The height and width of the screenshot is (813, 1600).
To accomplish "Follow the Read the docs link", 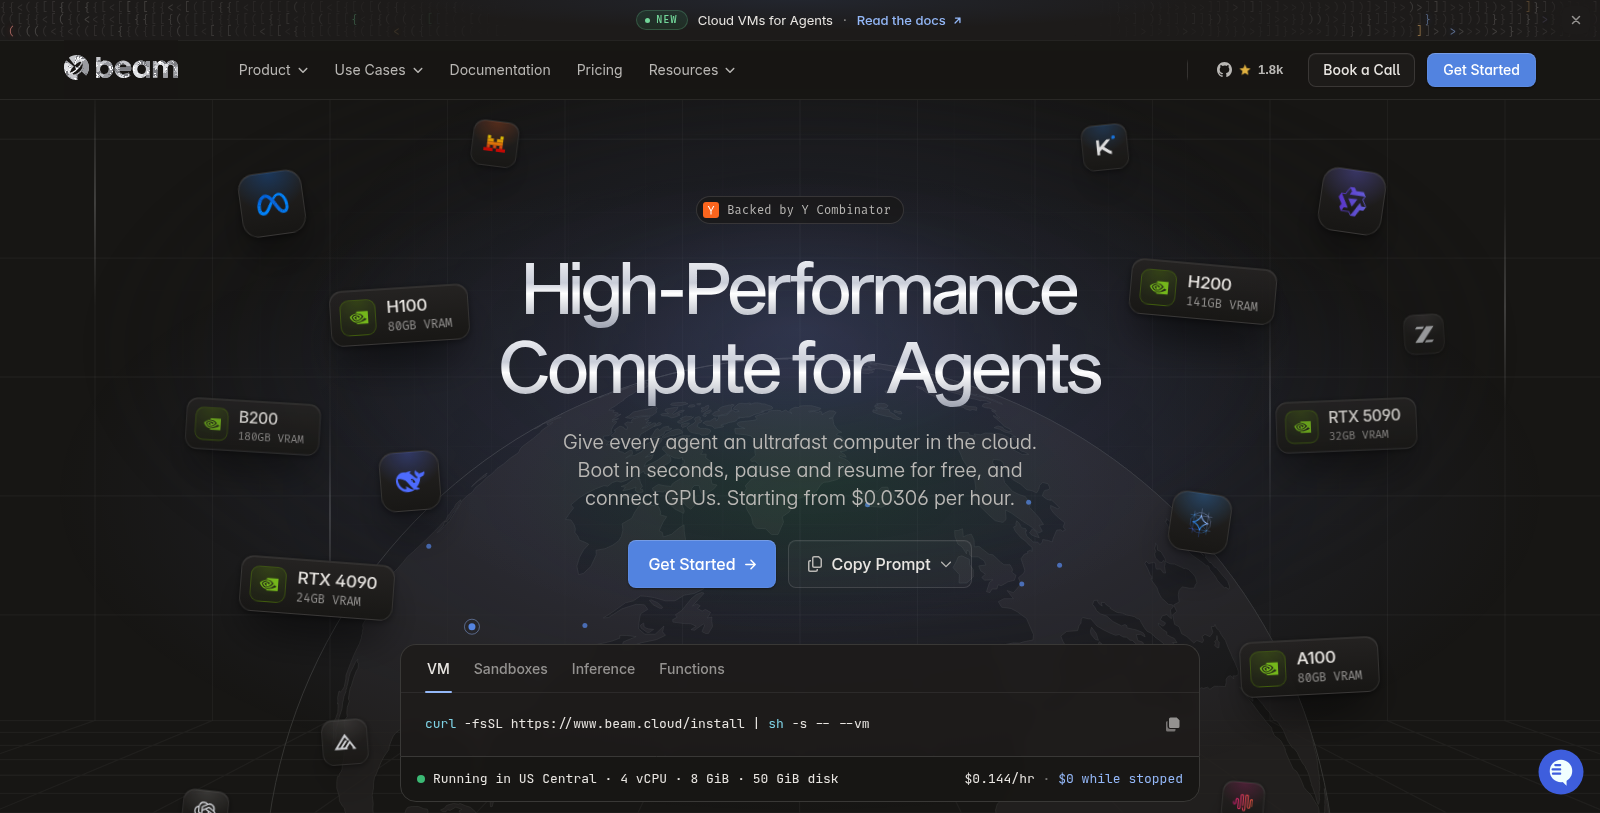I will [909, 20].
